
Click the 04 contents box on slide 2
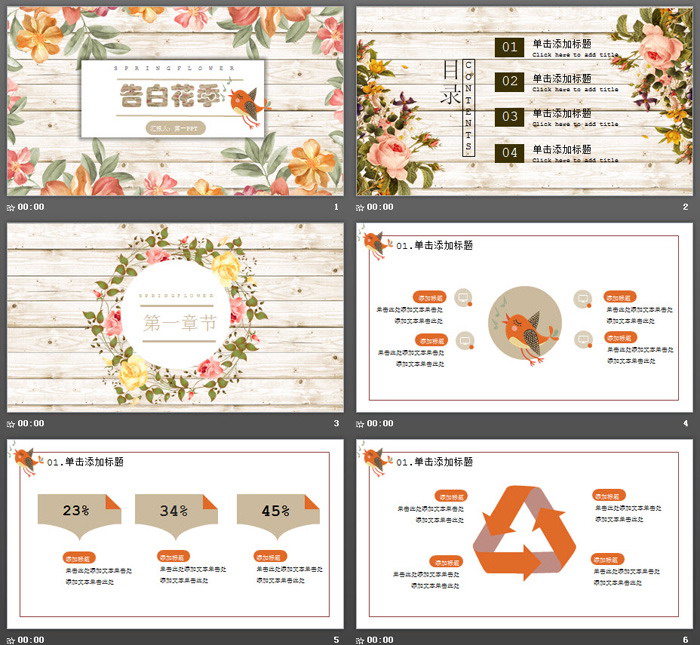[x=510, y=152]
